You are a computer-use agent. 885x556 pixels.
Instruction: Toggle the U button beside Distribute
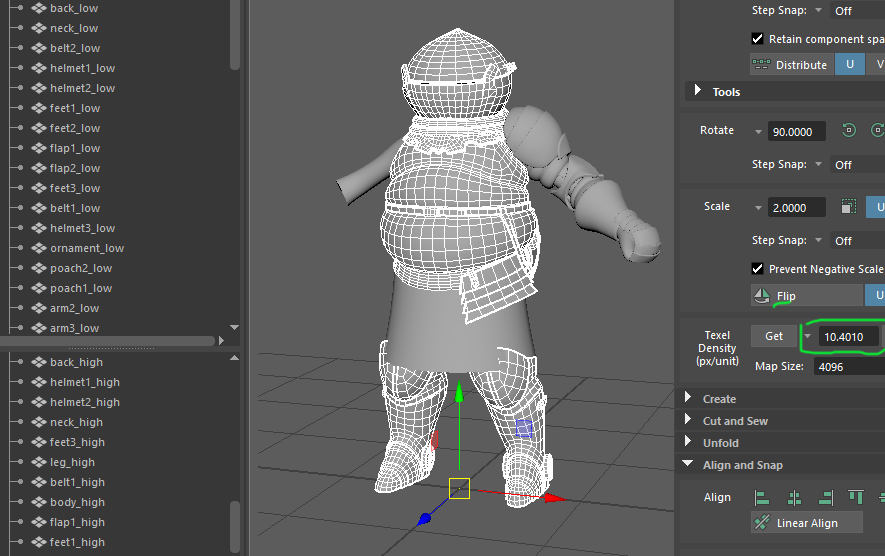pos(850,65)
